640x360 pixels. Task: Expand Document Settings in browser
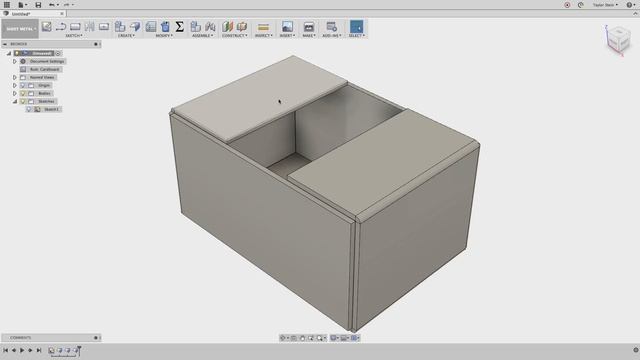(15, 61)
